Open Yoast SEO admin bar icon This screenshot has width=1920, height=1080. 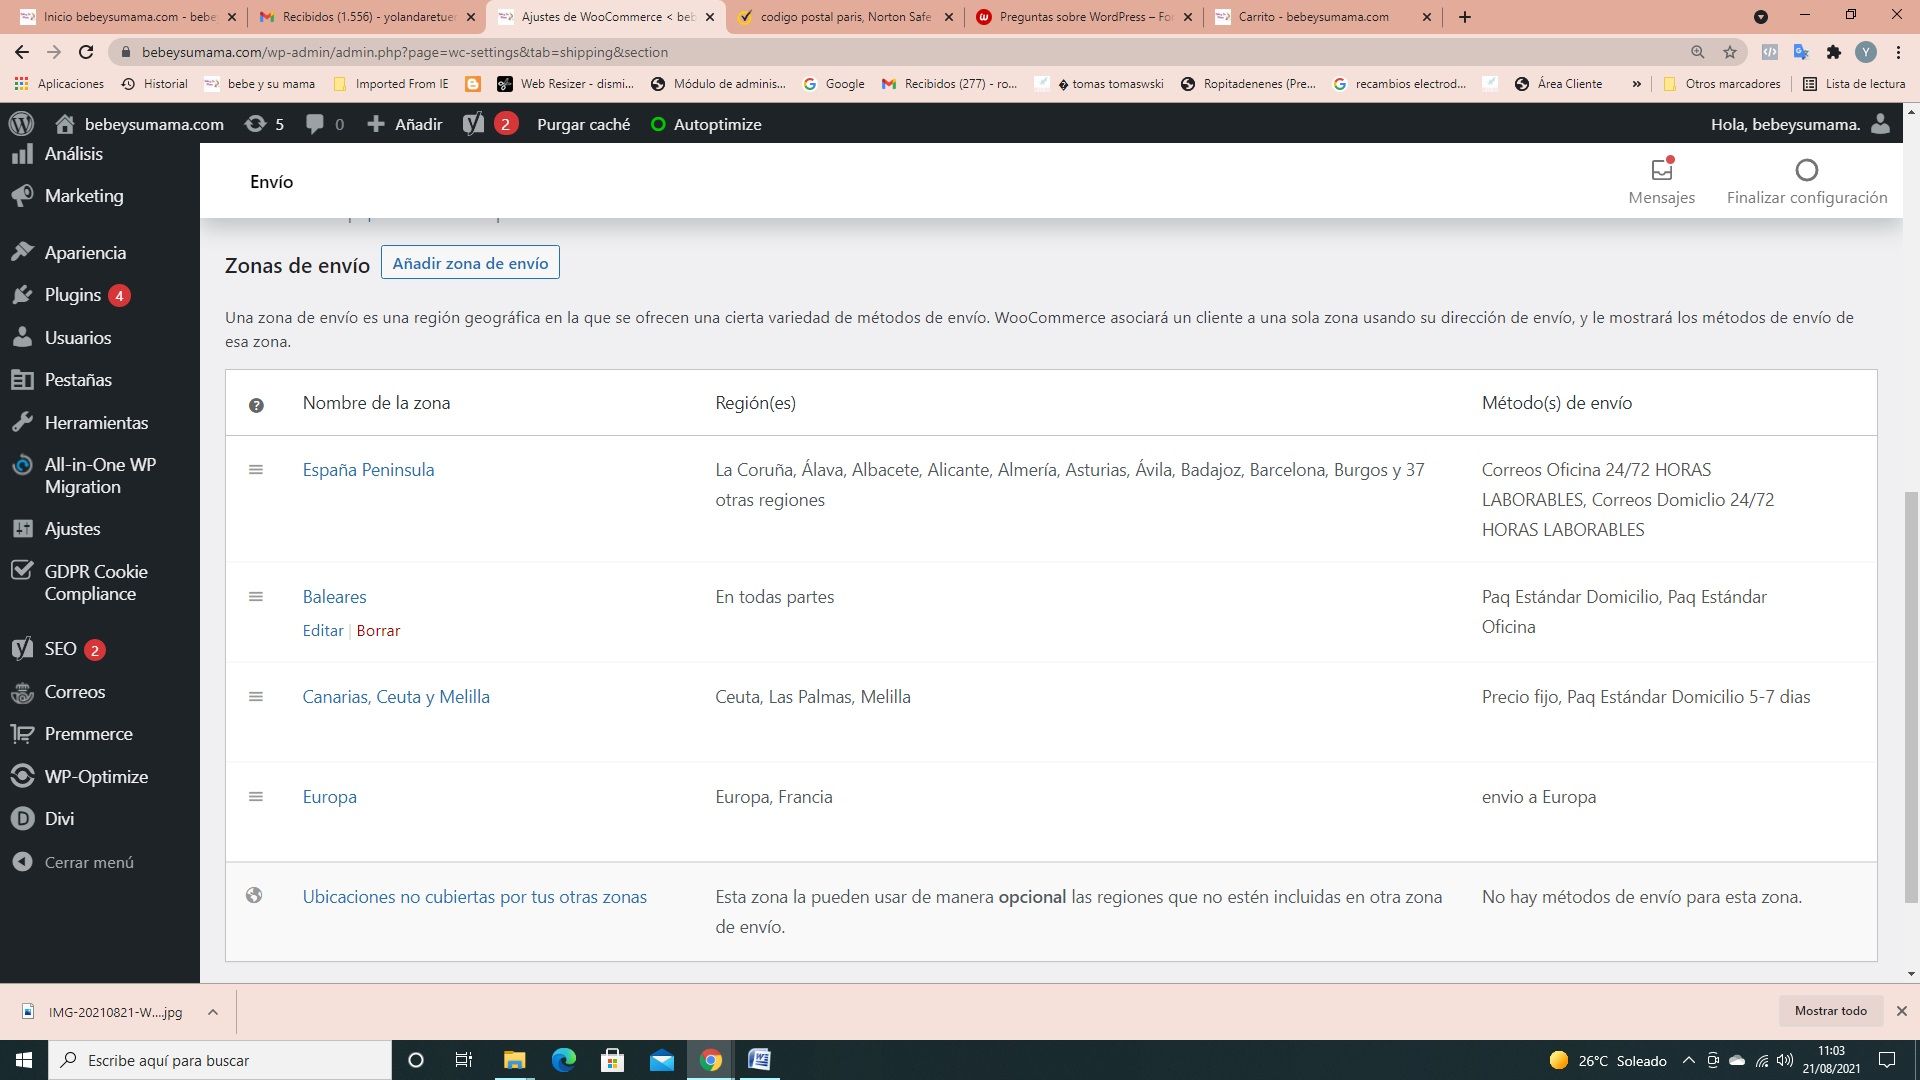[473, 124]
